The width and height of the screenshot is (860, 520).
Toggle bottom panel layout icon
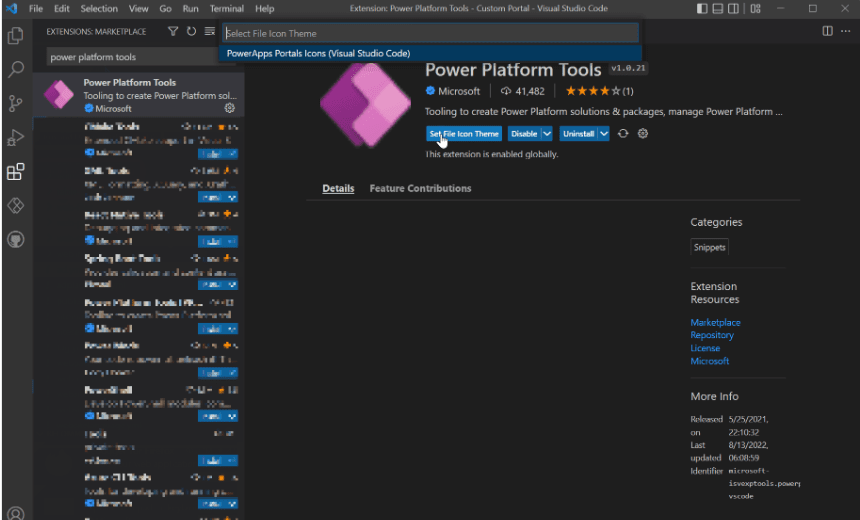(717, 8)
